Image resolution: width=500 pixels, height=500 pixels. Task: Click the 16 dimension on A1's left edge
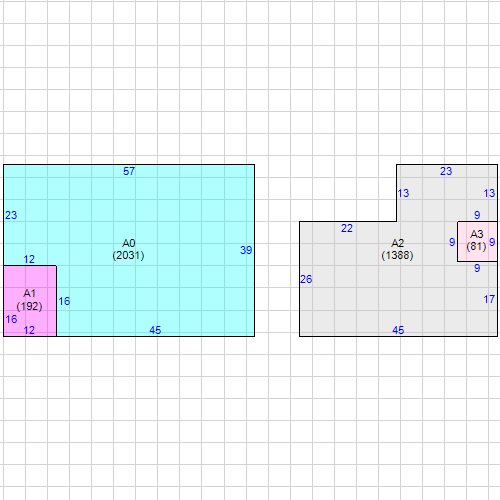[x=11, y=319]
